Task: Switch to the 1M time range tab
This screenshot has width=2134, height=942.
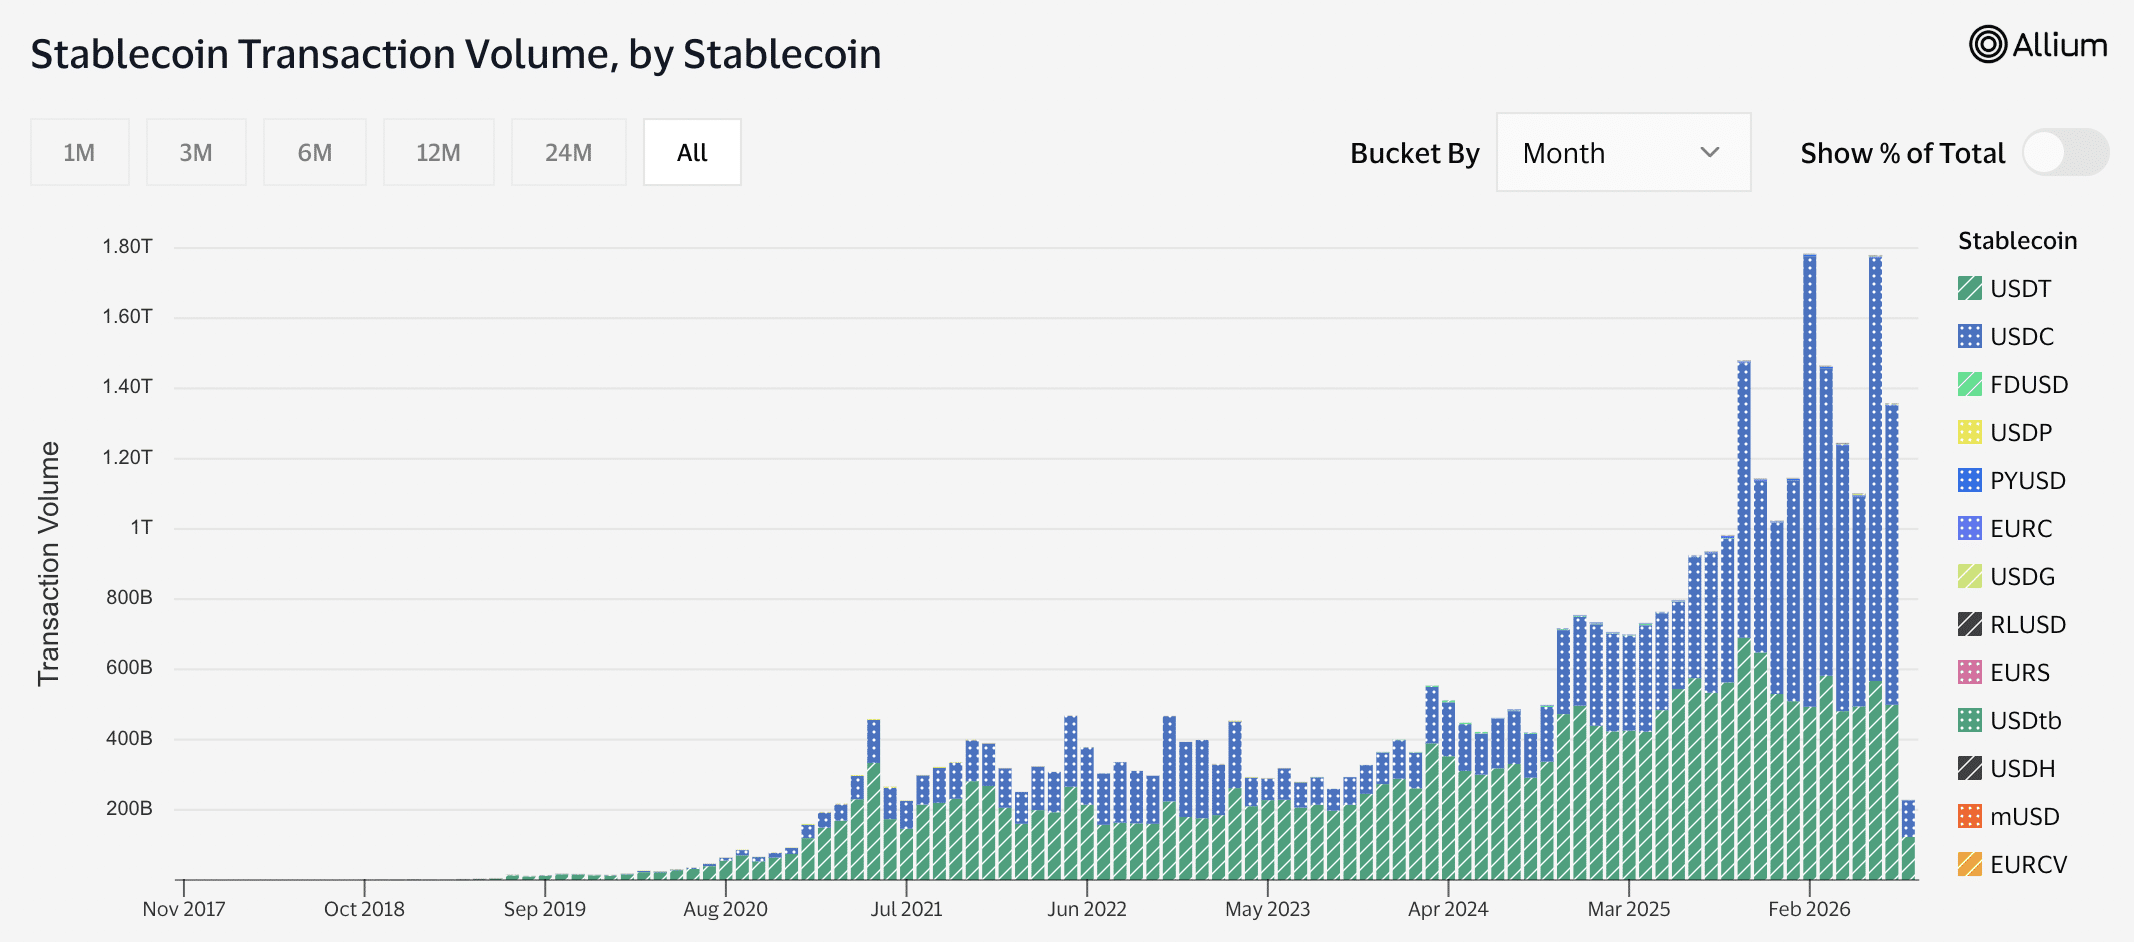Action: click(80, 152)
